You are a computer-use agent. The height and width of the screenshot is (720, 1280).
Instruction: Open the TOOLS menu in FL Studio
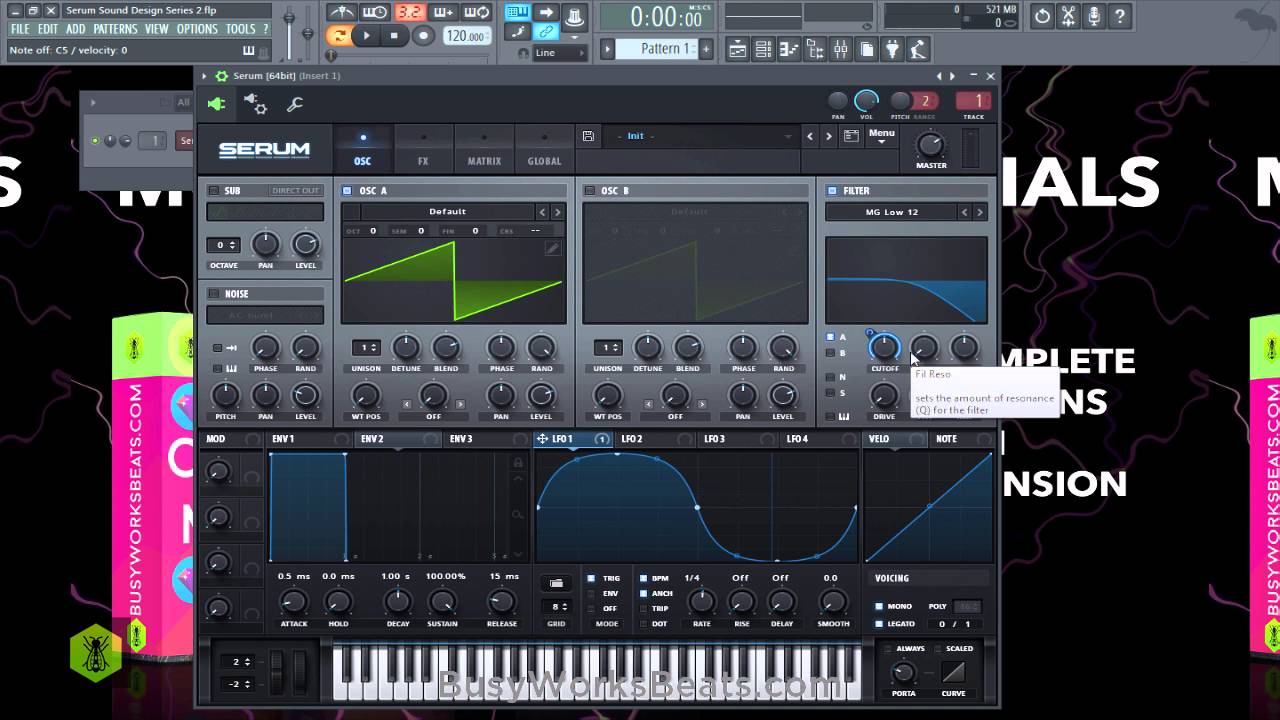(241, 29)
